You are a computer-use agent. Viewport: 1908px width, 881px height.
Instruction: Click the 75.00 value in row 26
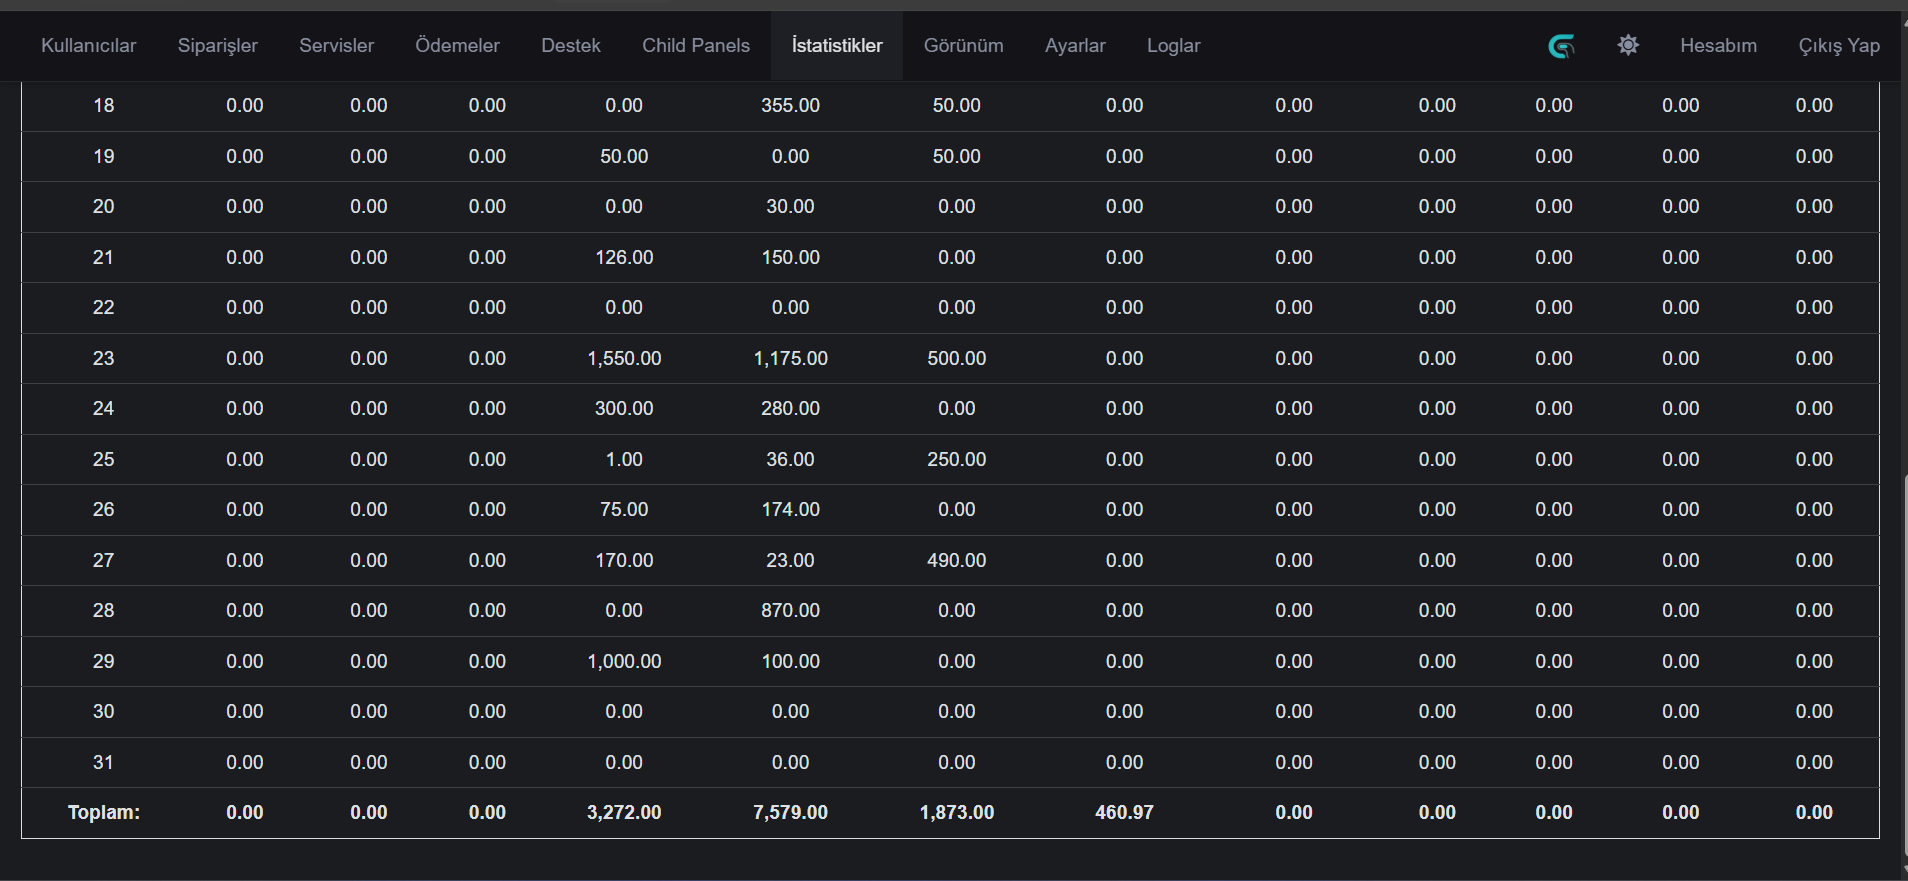624,510
